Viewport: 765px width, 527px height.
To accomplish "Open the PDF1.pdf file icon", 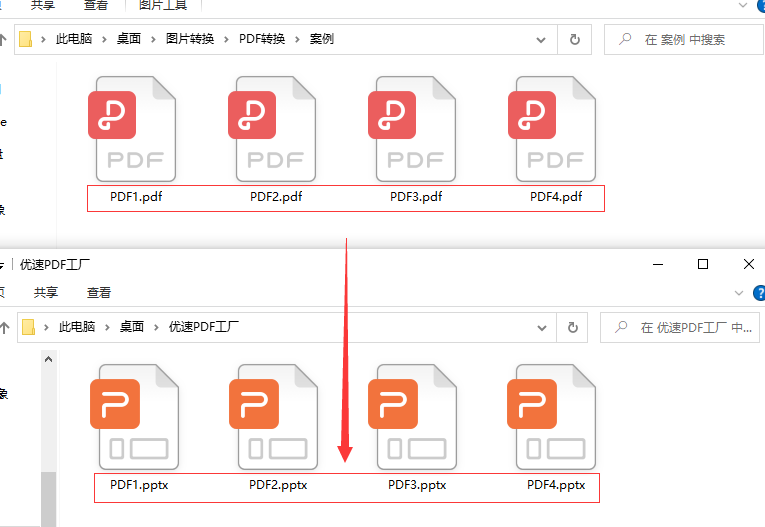I will (132, 129).
